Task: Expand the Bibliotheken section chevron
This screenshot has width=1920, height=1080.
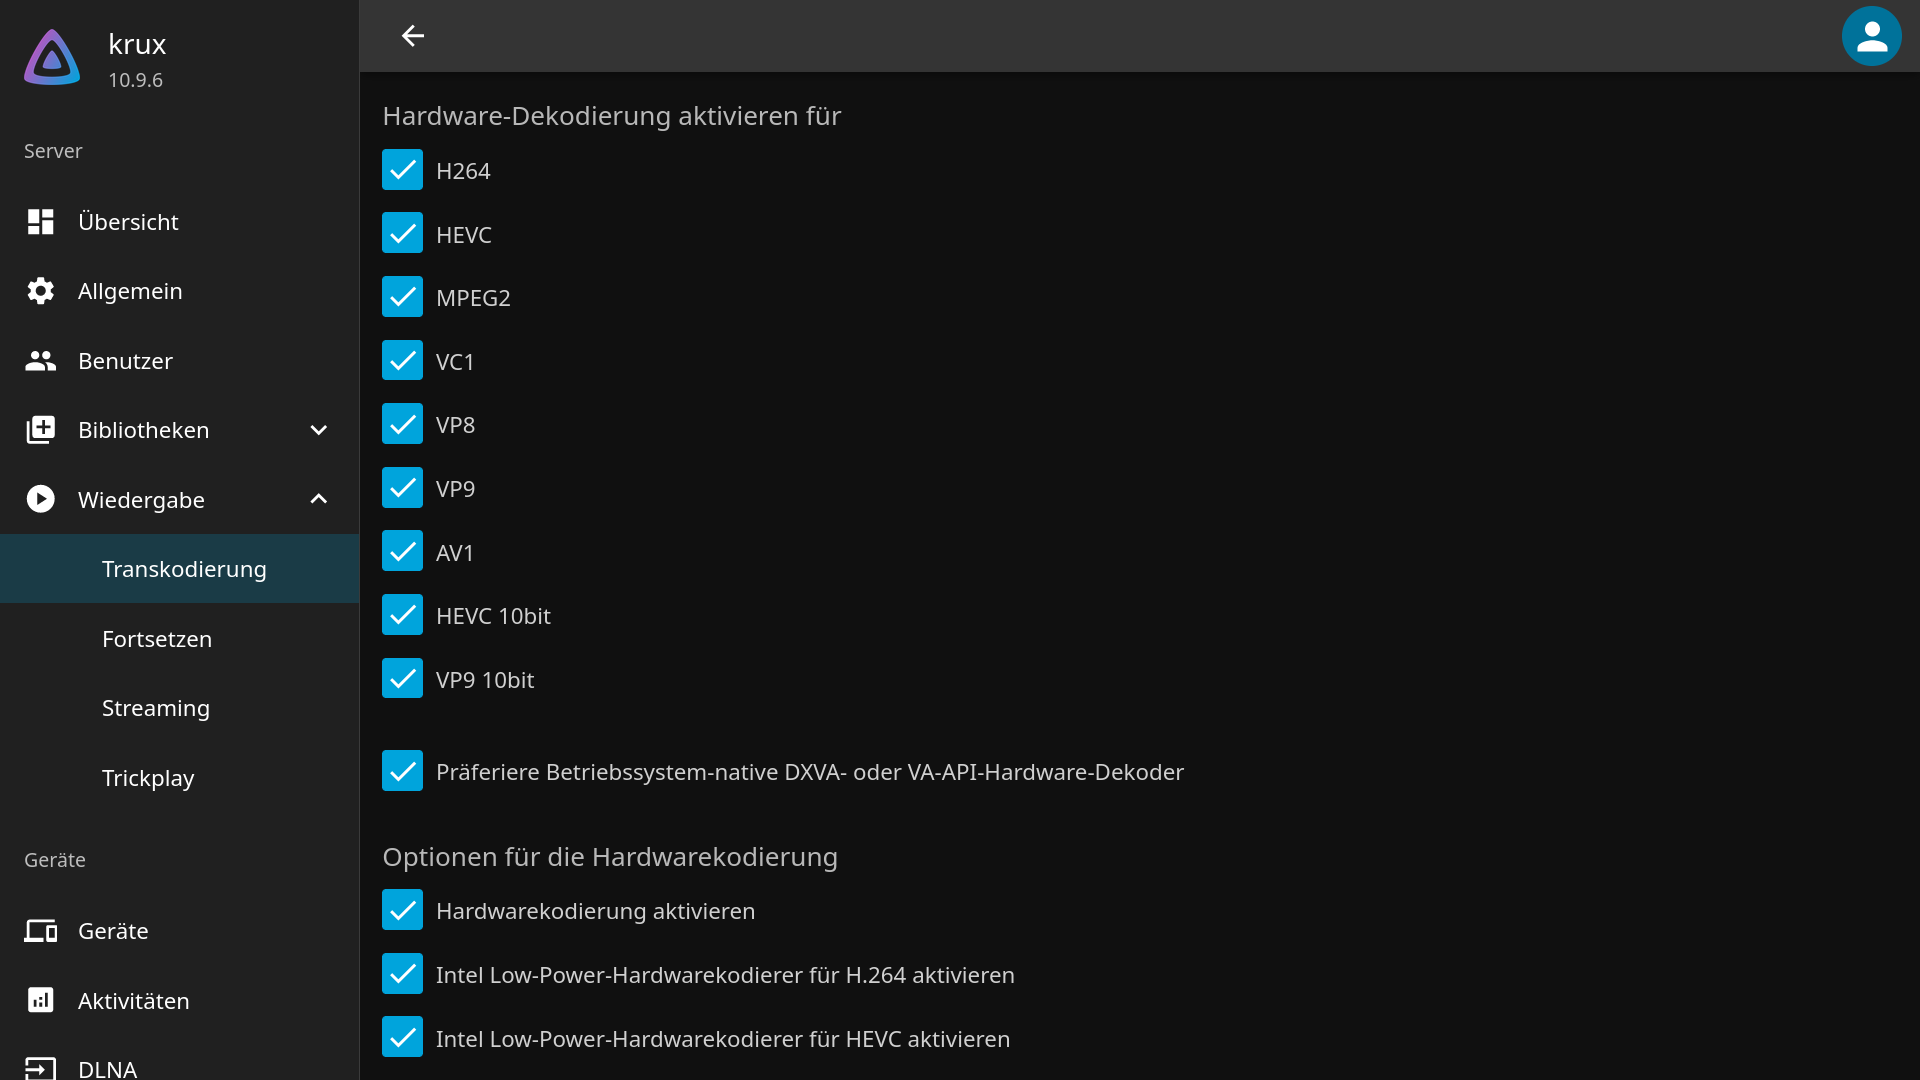Action: click(x=317, y=429)
